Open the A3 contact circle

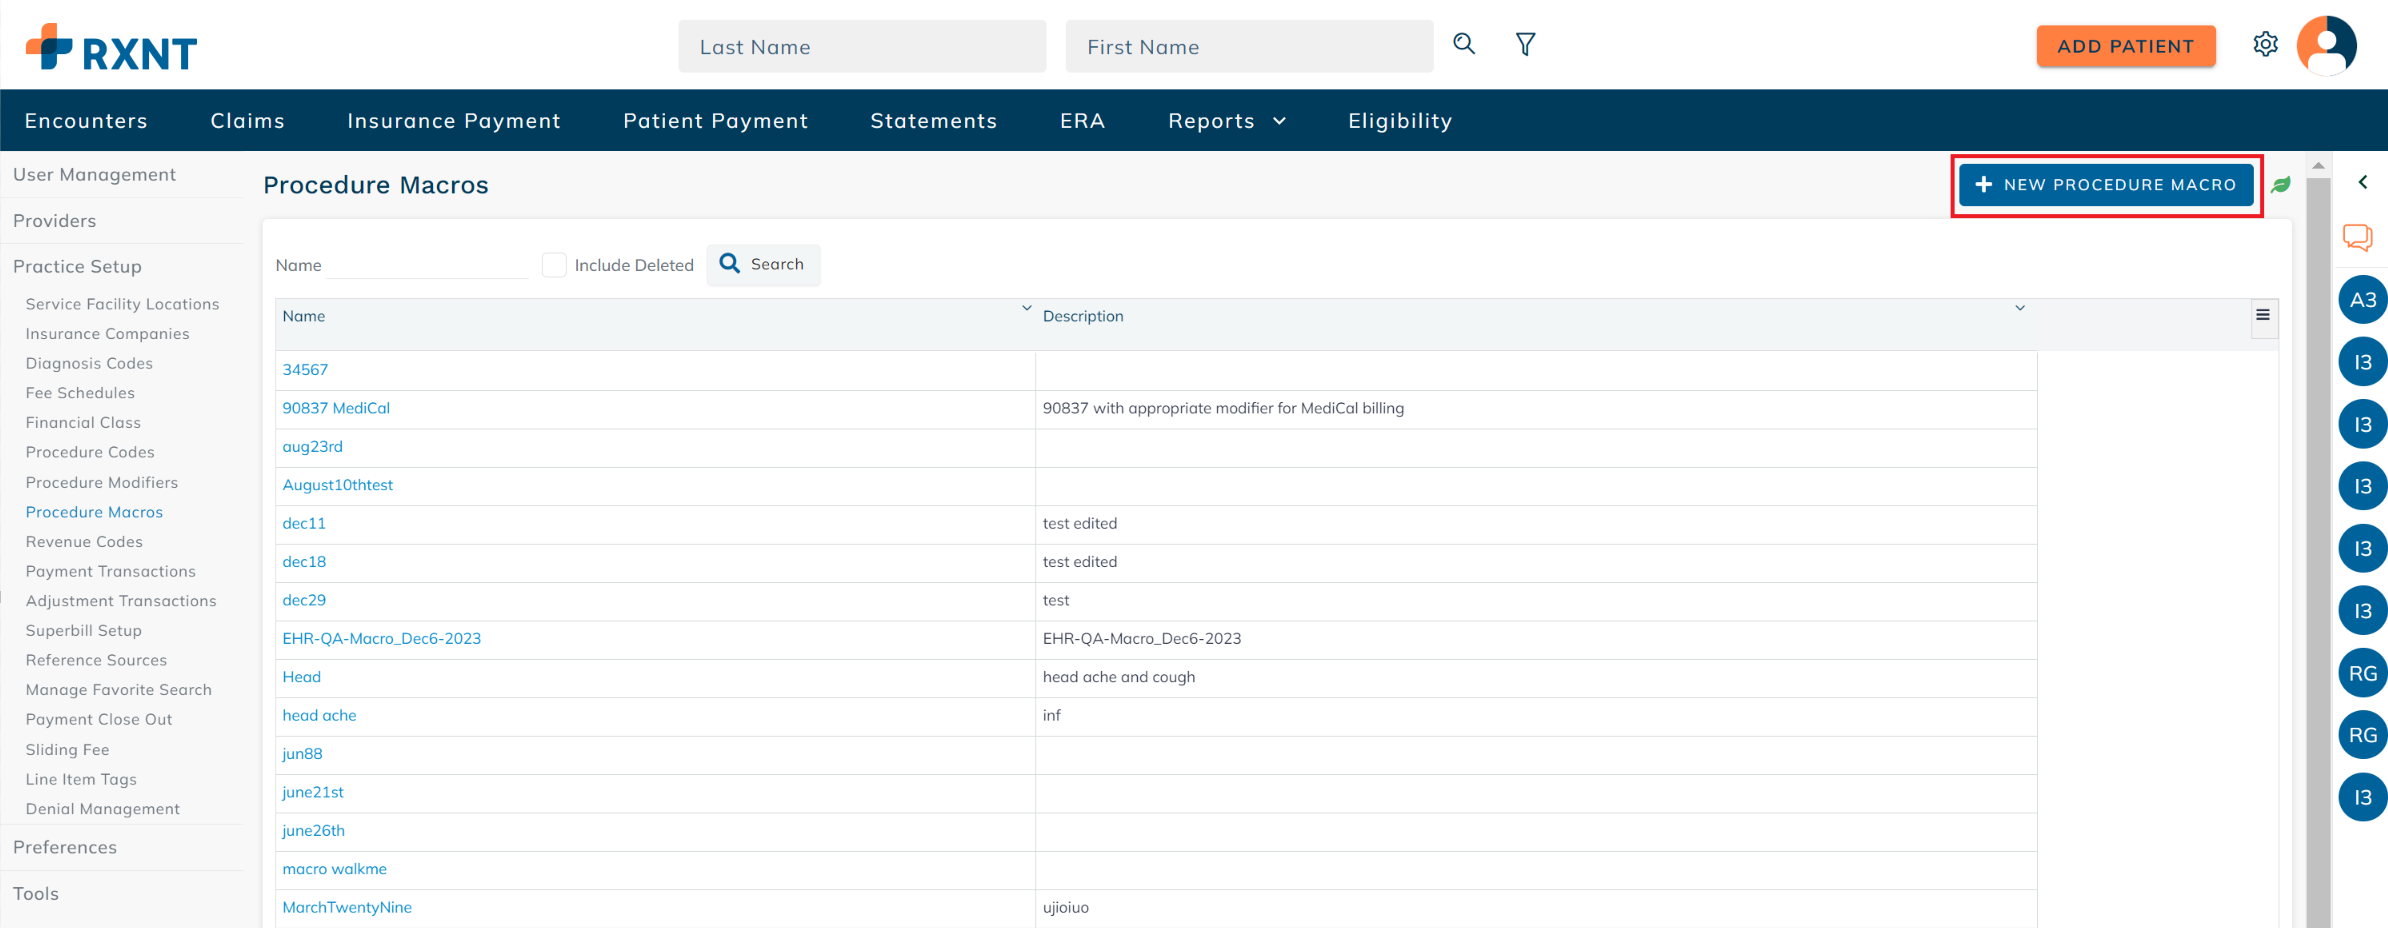[x=2362, y=299]
